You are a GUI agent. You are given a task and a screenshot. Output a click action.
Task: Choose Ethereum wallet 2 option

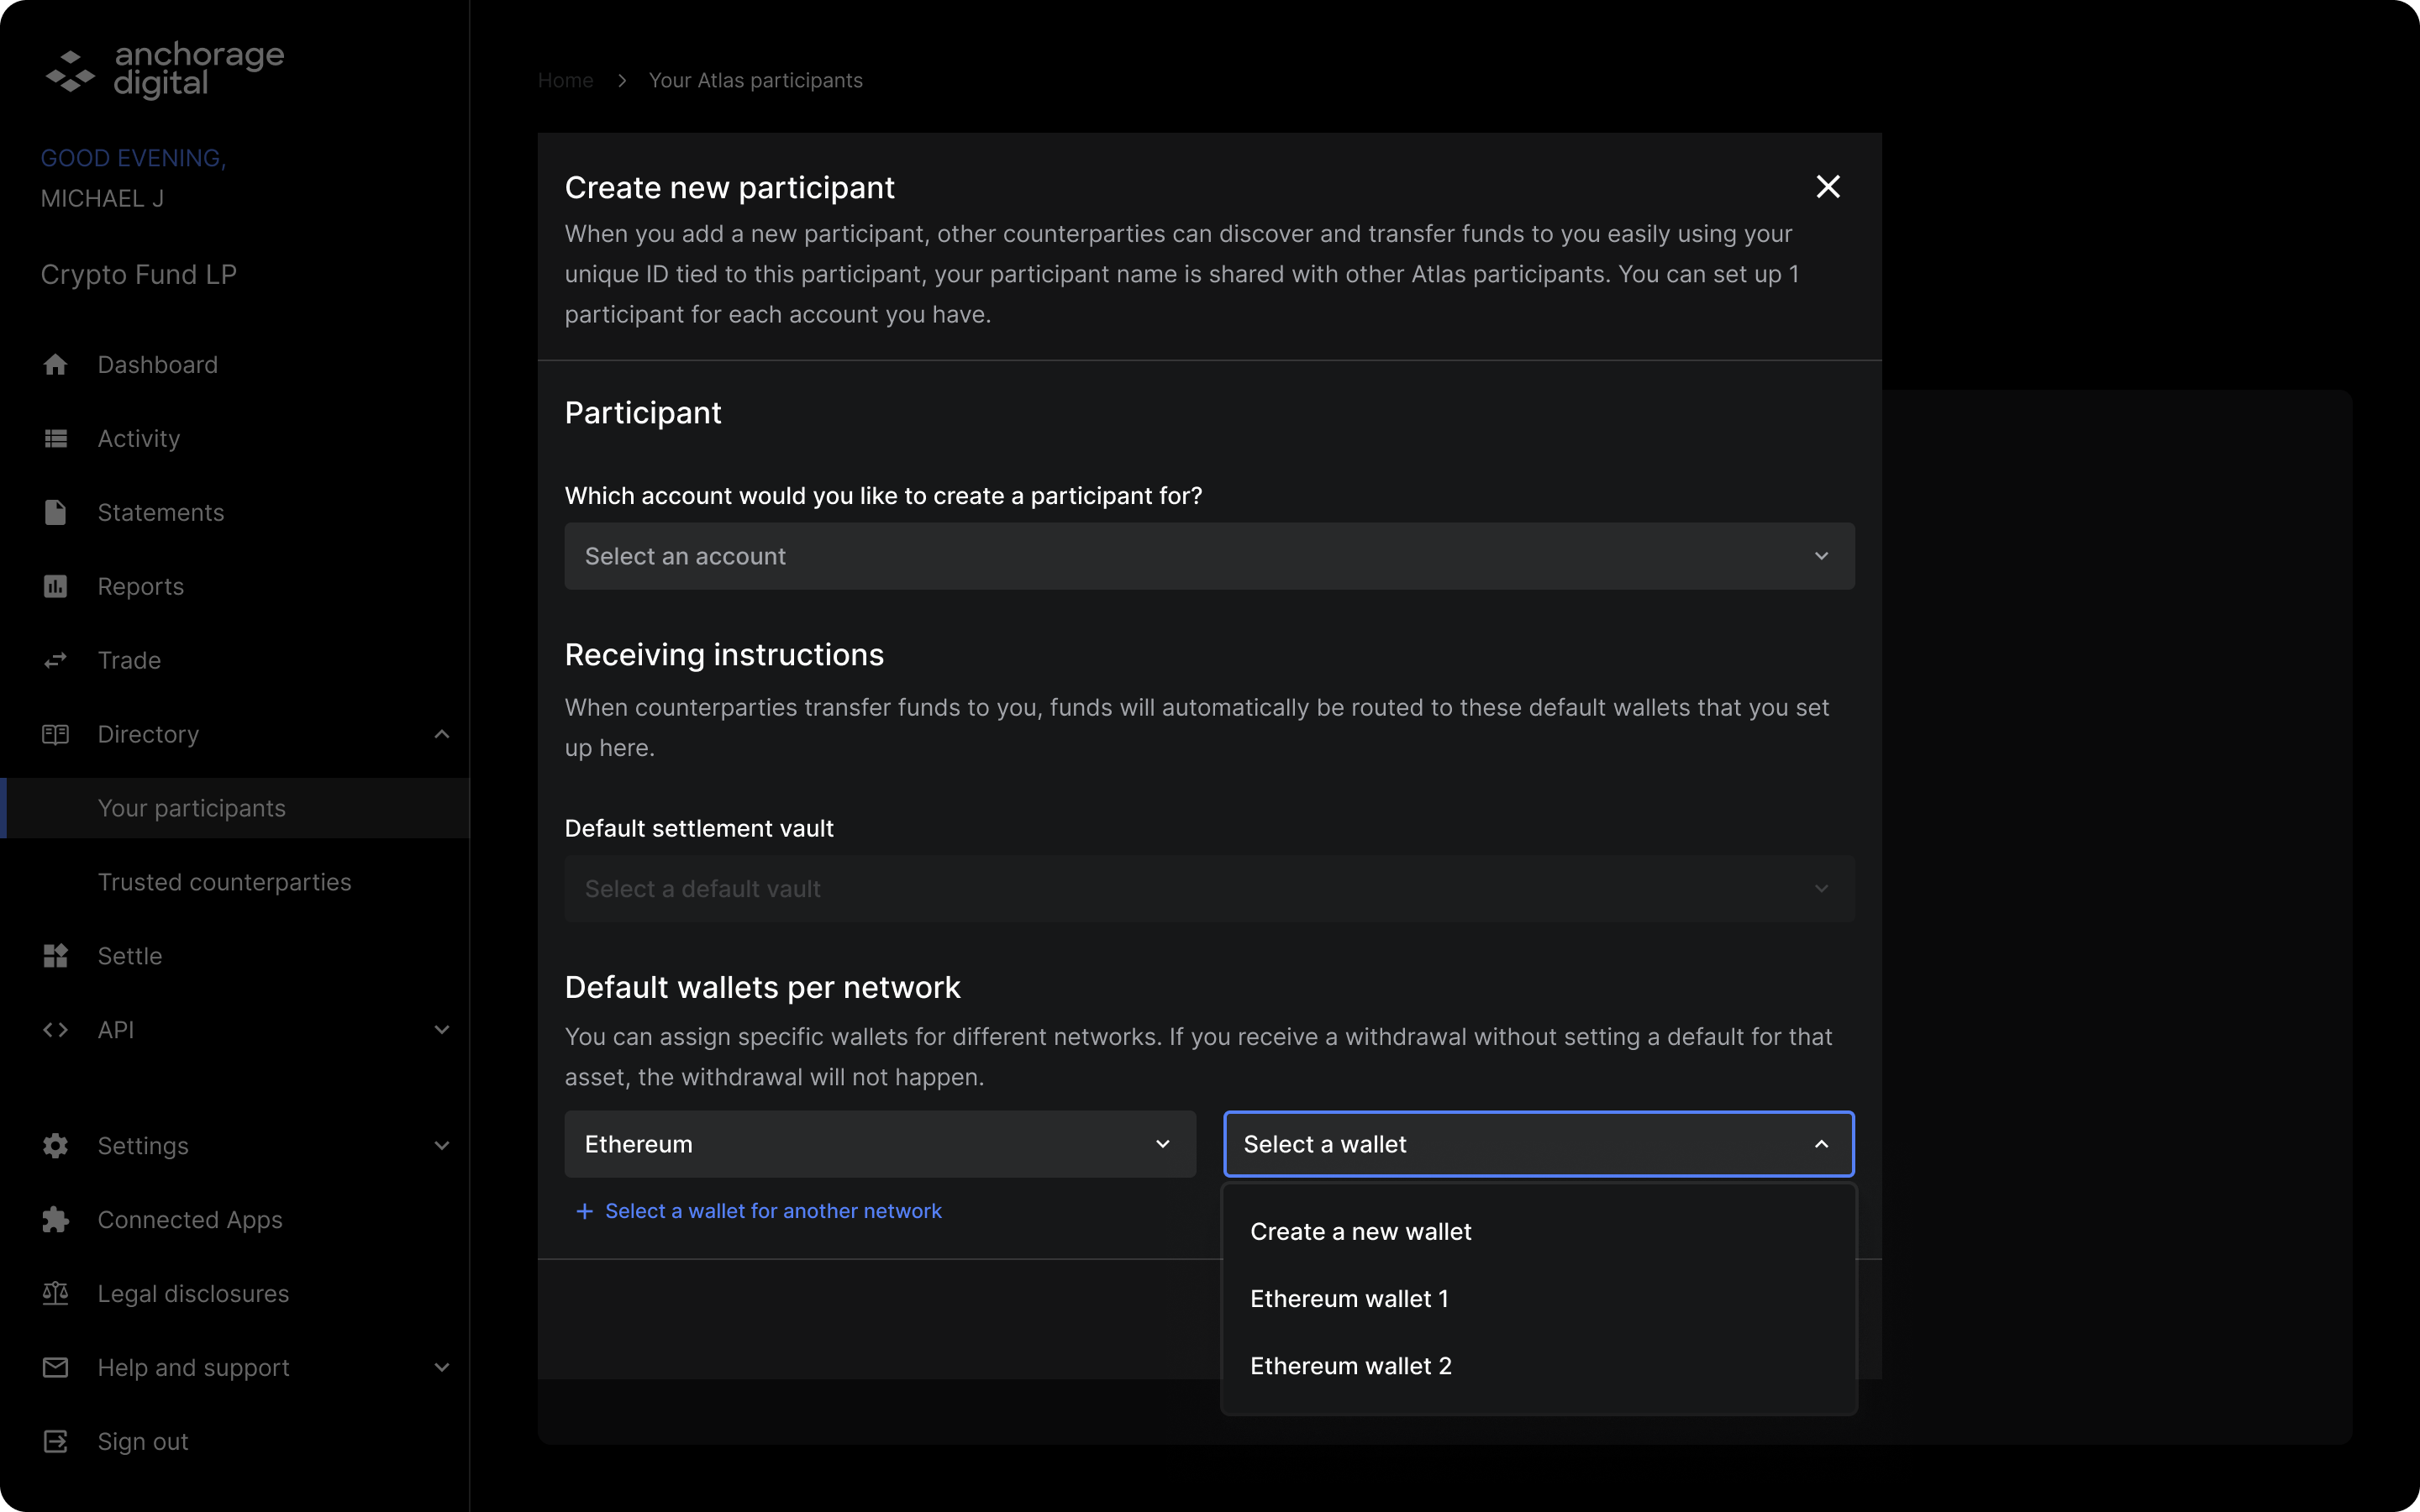coord(1539,1366)
